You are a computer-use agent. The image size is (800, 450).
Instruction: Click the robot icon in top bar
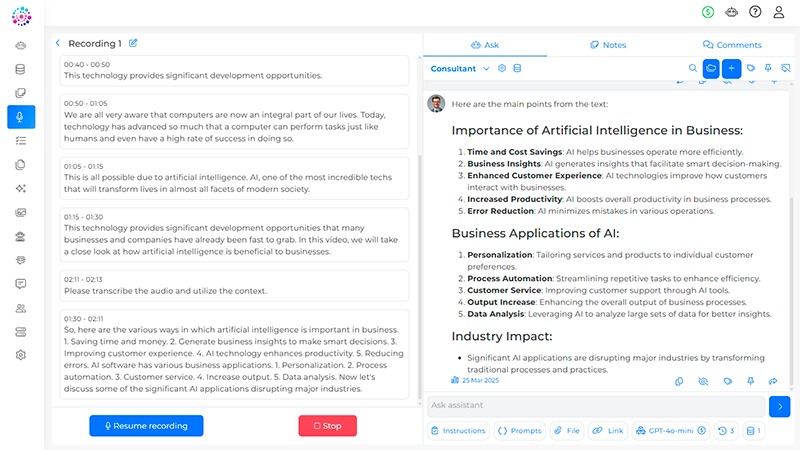pyautogui.click(x=732, y=12)
